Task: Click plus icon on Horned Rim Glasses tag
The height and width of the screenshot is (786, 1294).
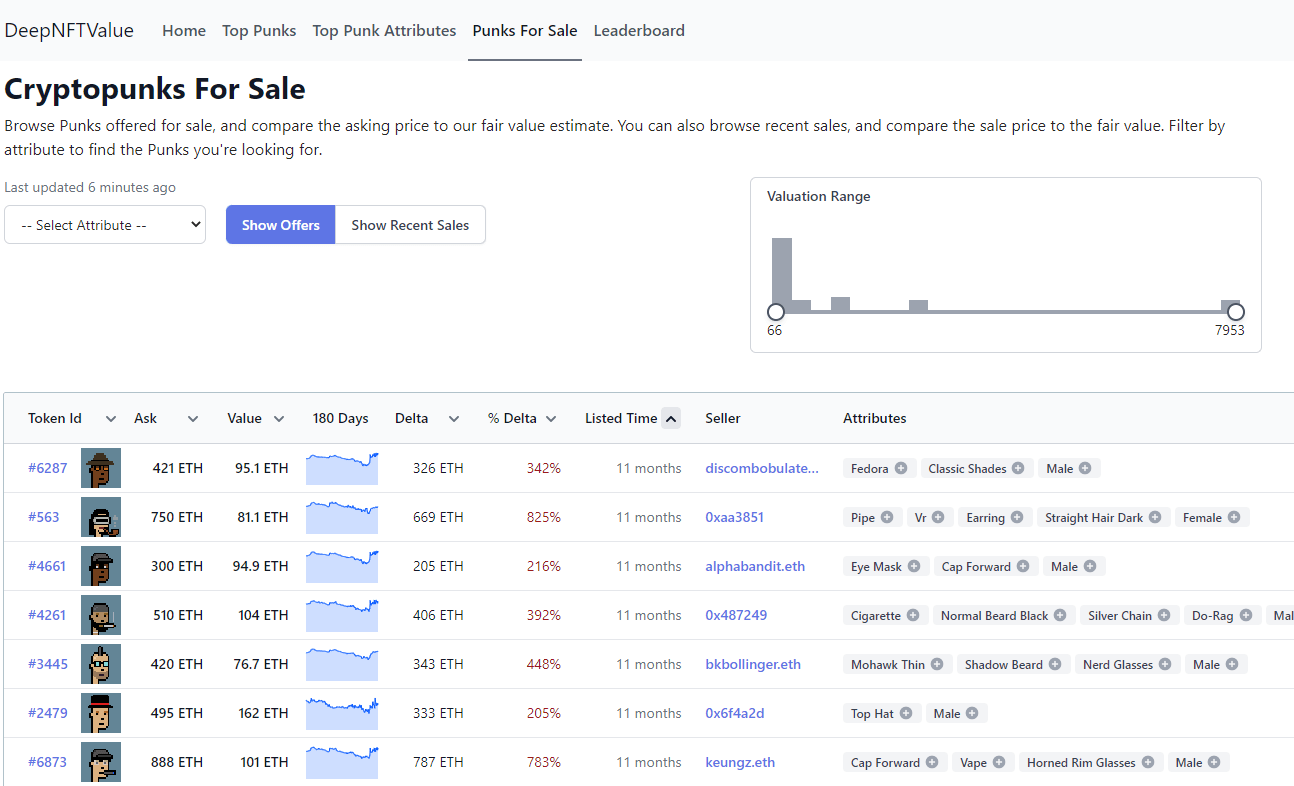Action: pos(1148,762)
